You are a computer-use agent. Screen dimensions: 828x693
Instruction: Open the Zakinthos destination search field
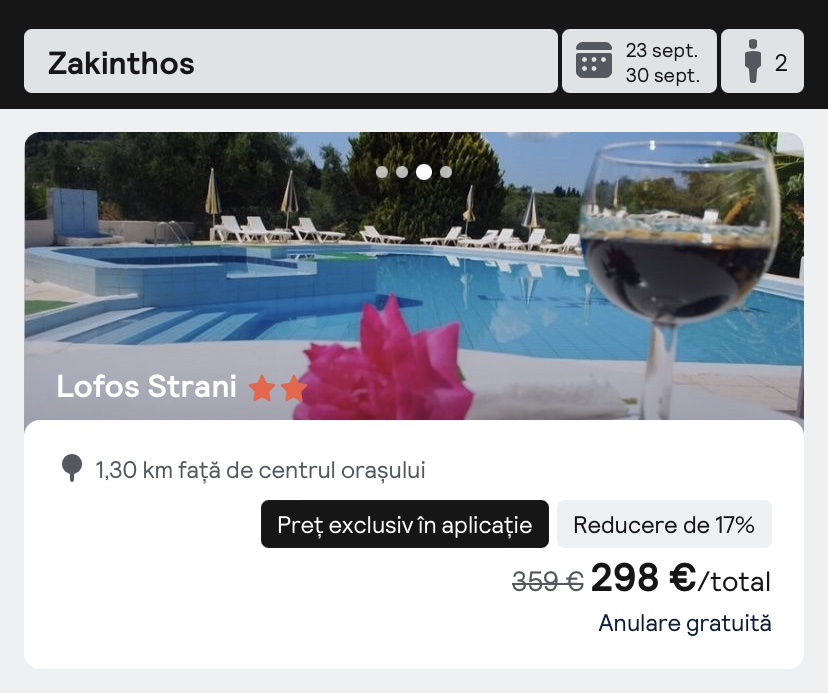pos(291,61)
